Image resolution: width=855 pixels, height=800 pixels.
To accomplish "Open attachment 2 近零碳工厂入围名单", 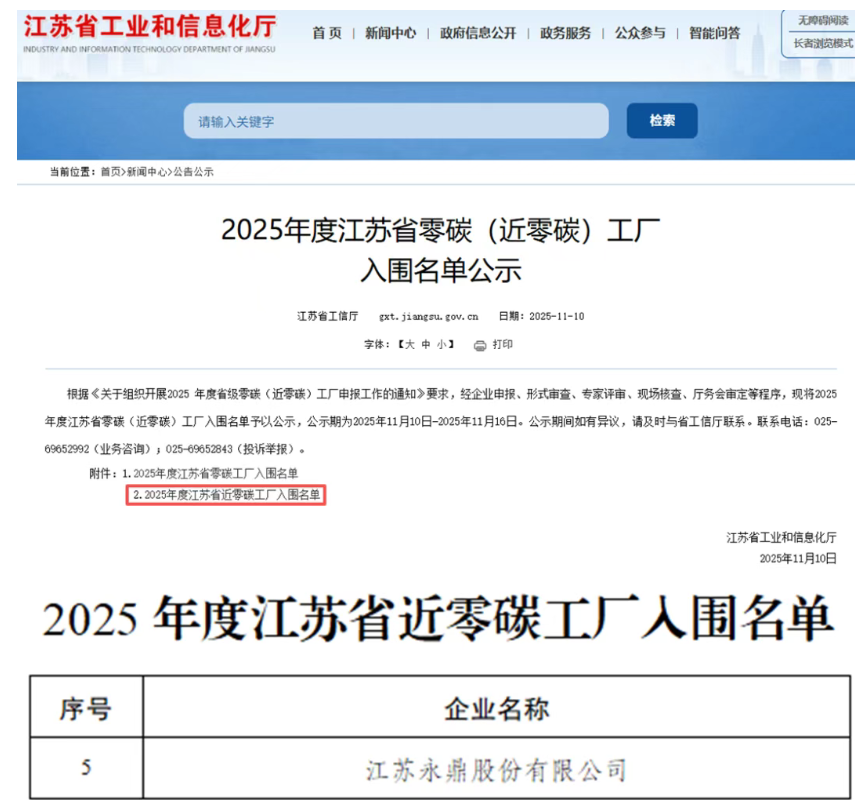I will [x=226, y=494].
